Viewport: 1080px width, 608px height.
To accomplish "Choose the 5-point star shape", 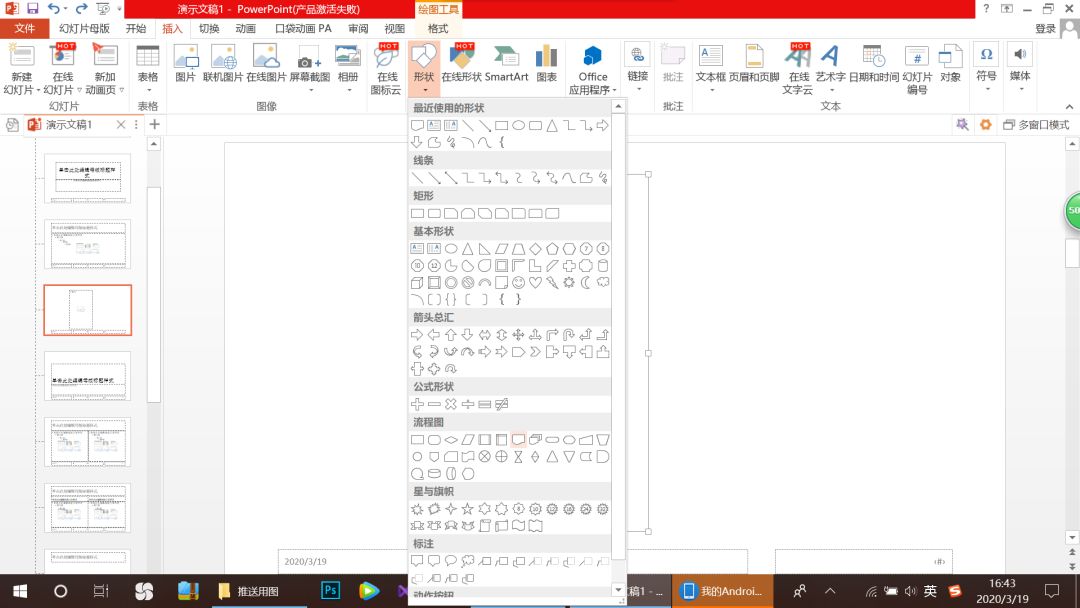I will tap(467, 509).
